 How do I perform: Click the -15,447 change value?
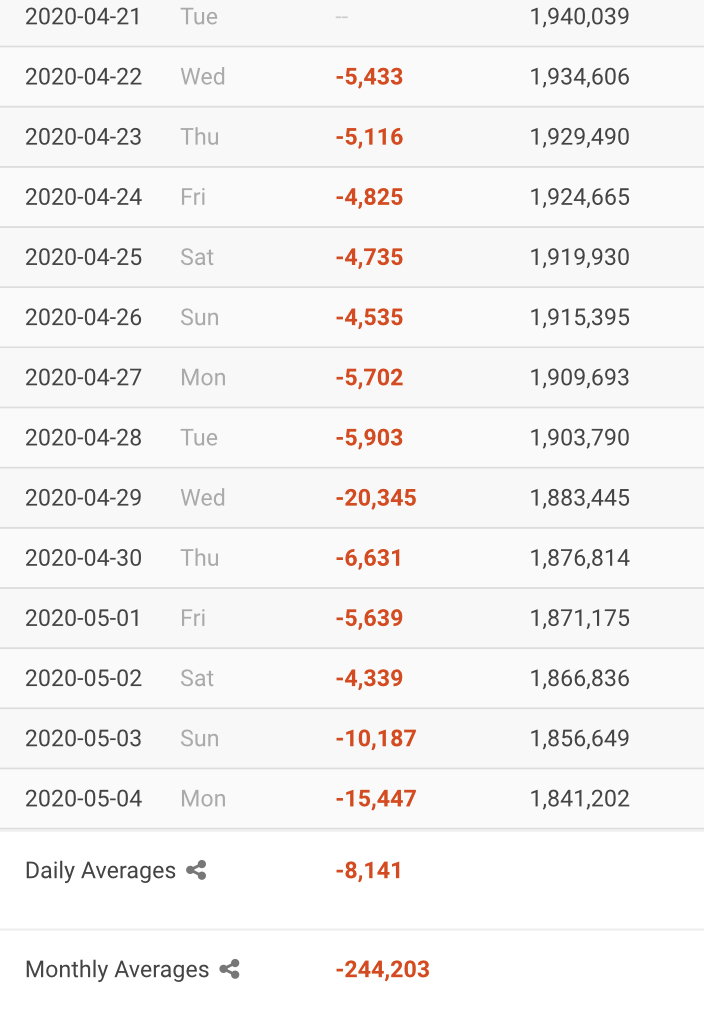point(376,798)
